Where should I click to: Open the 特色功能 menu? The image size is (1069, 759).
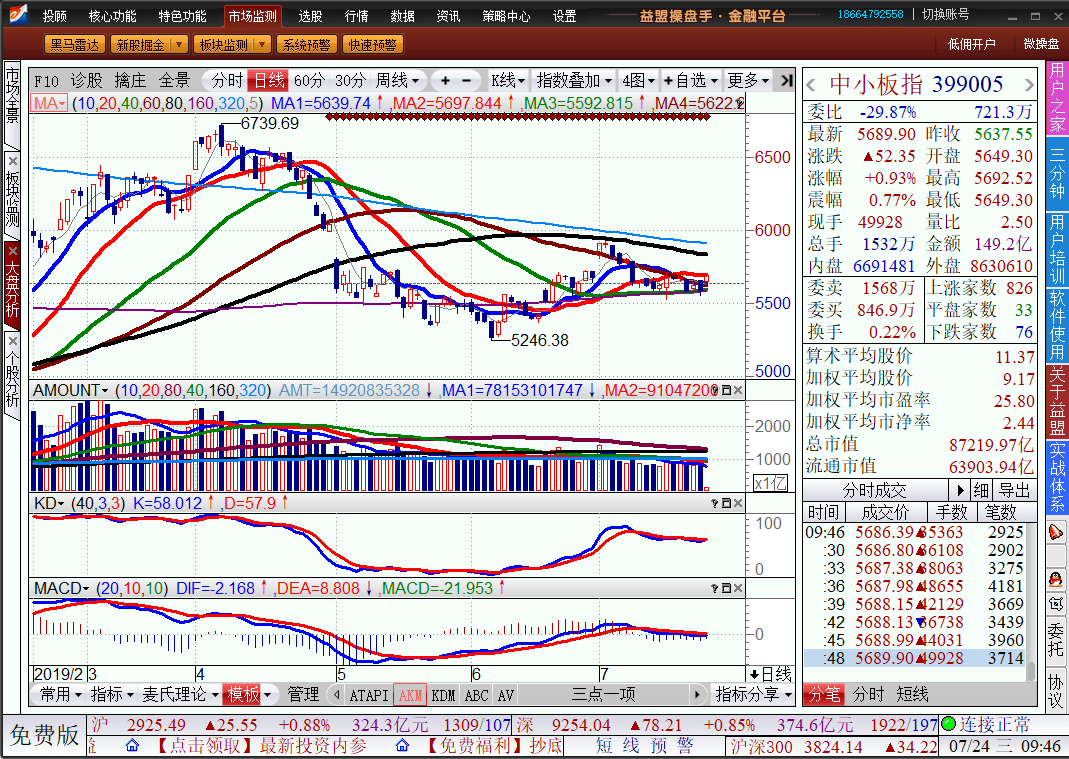click(x=182, y=16)
